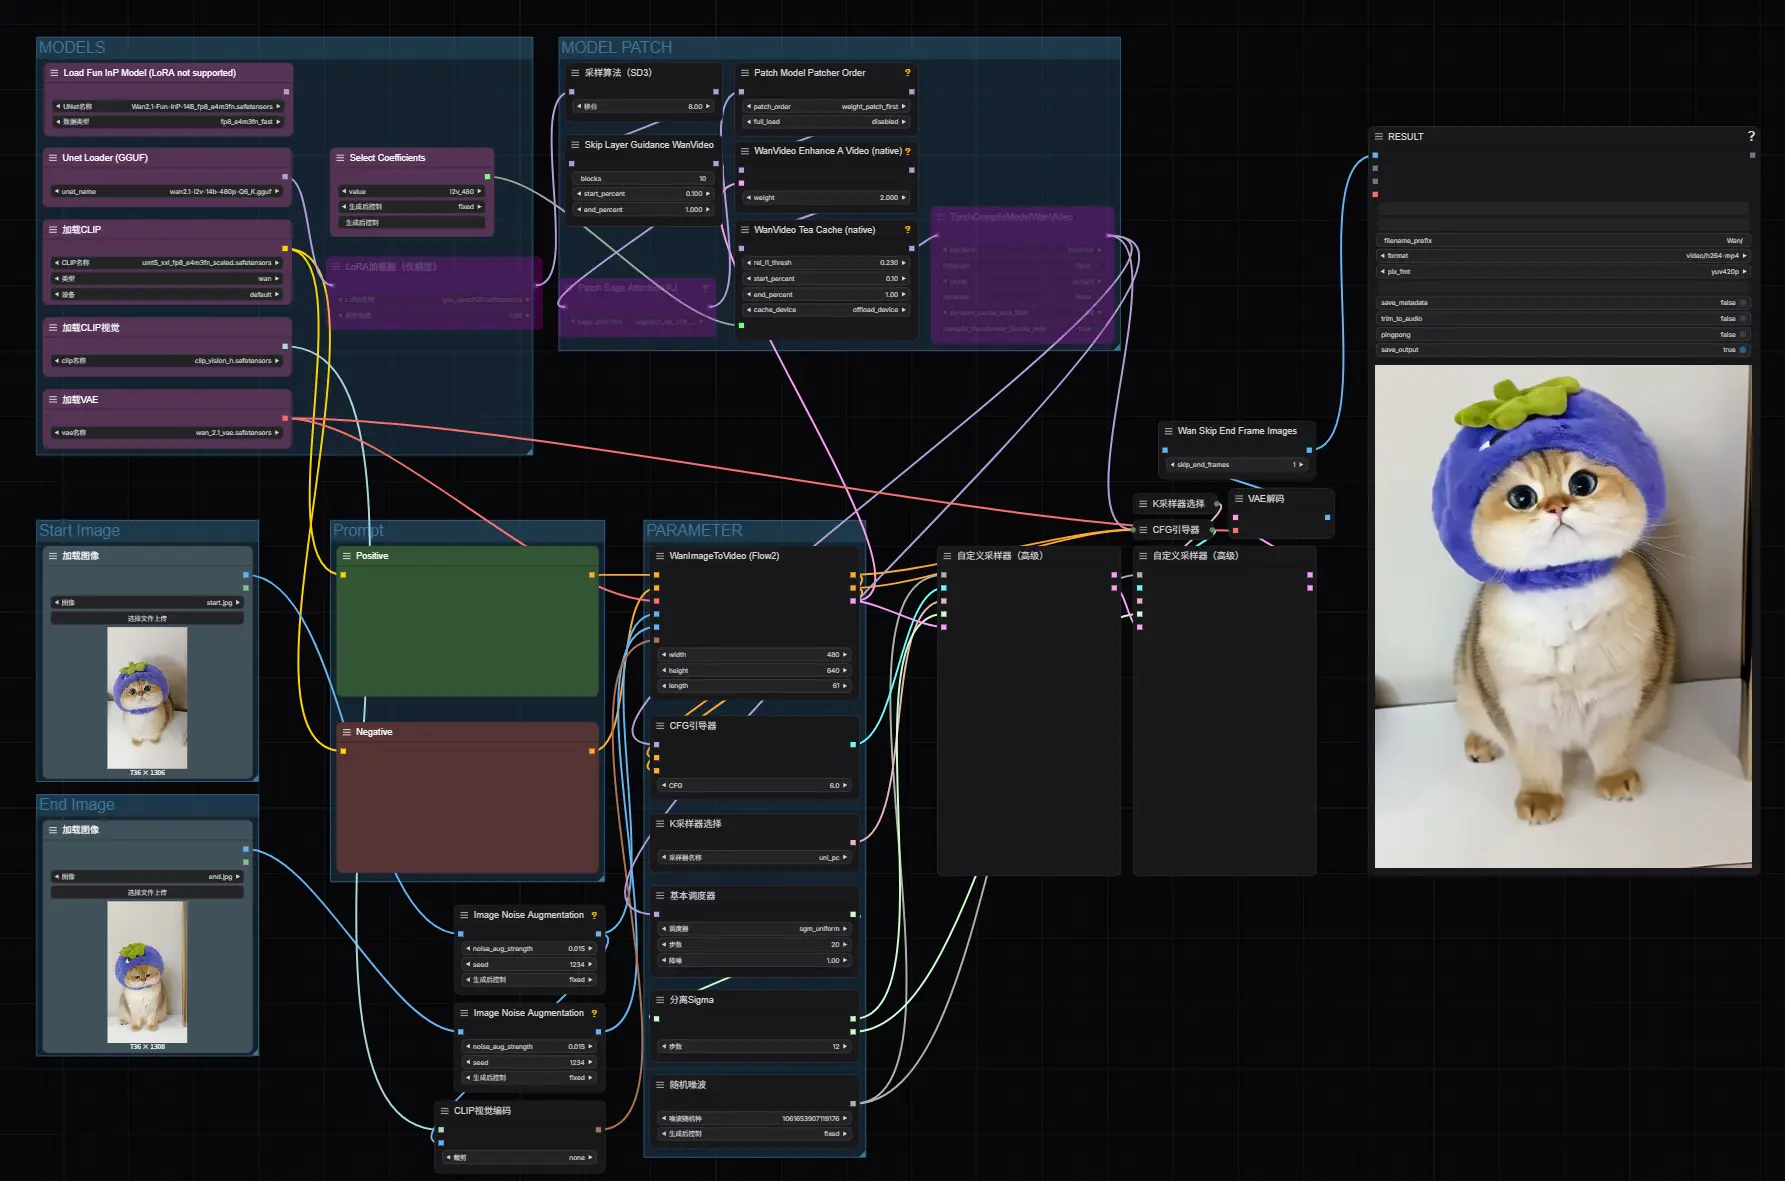Click end.jpg thumbnail in End Image node
The height and width of the screenshot is (1181, 1785).
tap(147, 972)
